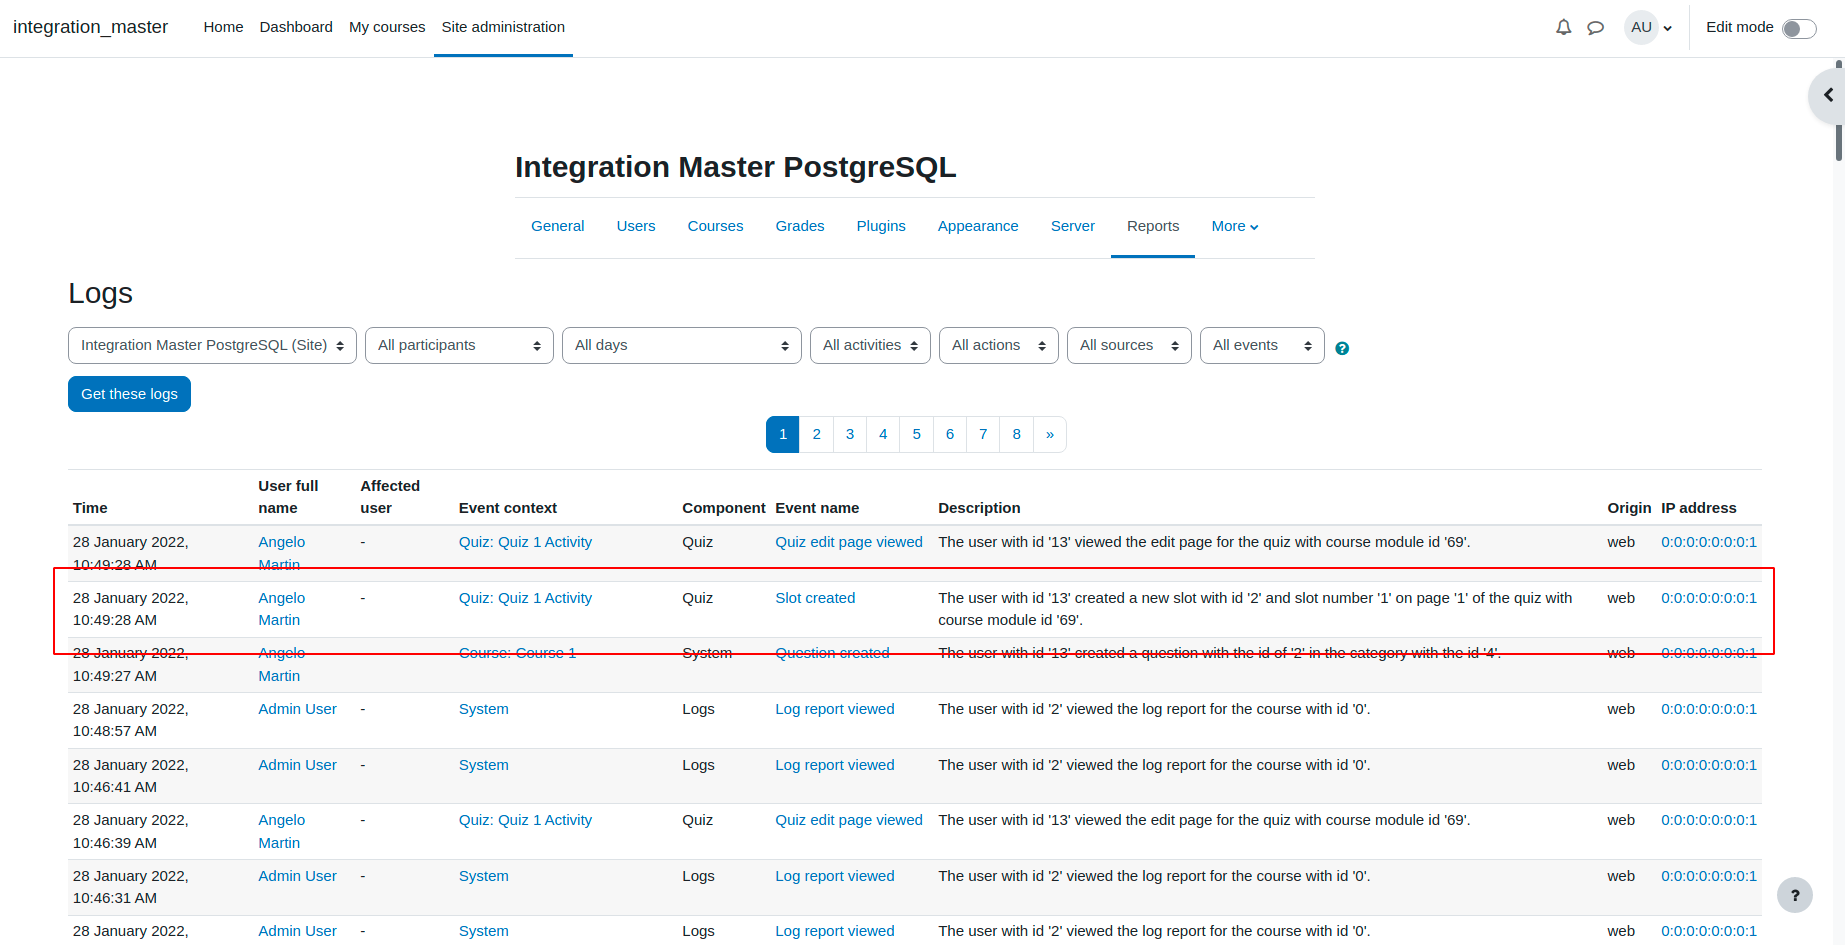1845x945 pixels.
Task: Open Quiz: Quiz 1 Activity link at 10:46:39
Action: point(525,820)
